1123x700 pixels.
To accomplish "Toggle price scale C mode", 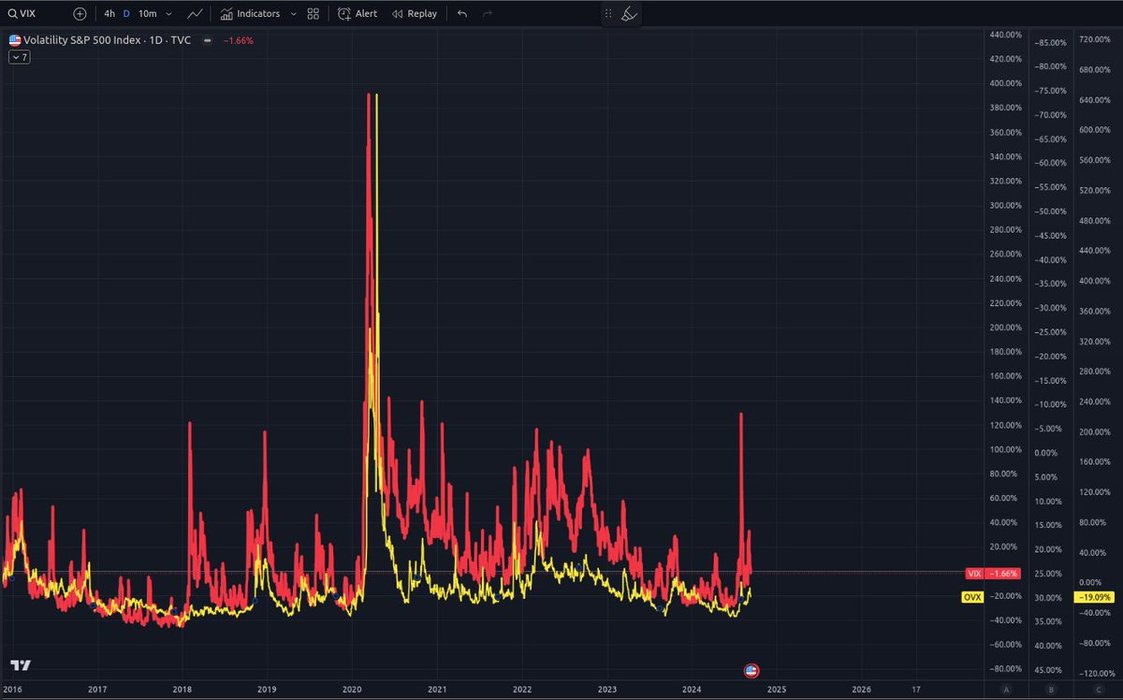I will pyautogui.click(x=1098, y=690).
